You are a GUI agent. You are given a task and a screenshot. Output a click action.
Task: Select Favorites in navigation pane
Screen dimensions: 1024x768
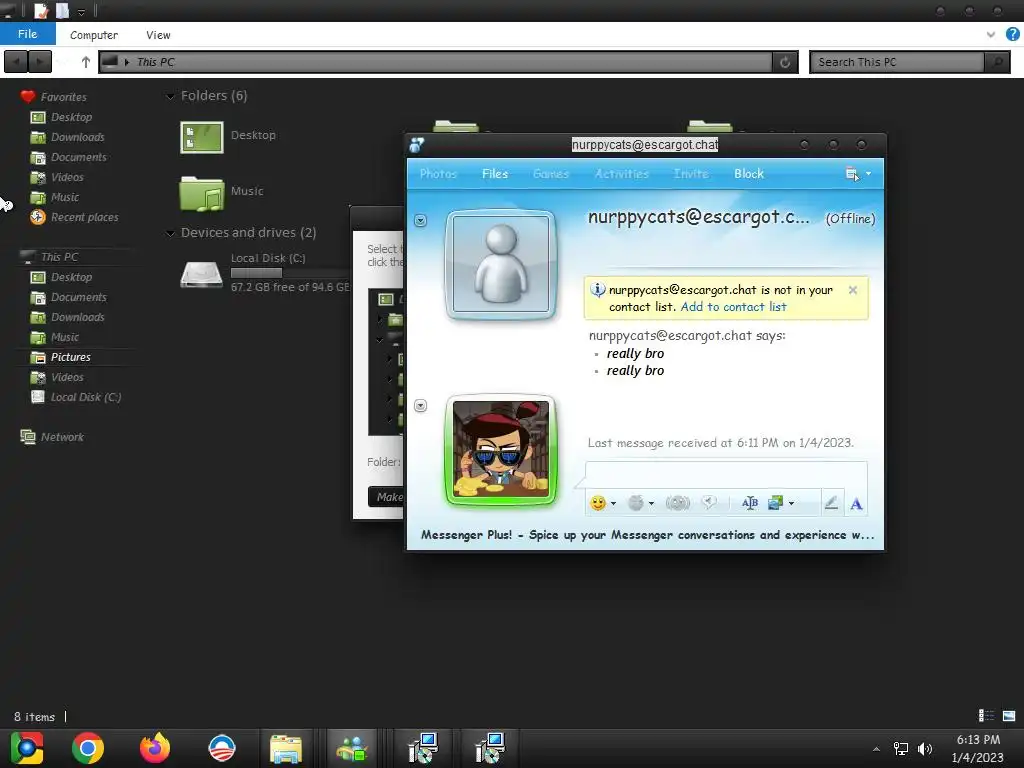[63, 97]
